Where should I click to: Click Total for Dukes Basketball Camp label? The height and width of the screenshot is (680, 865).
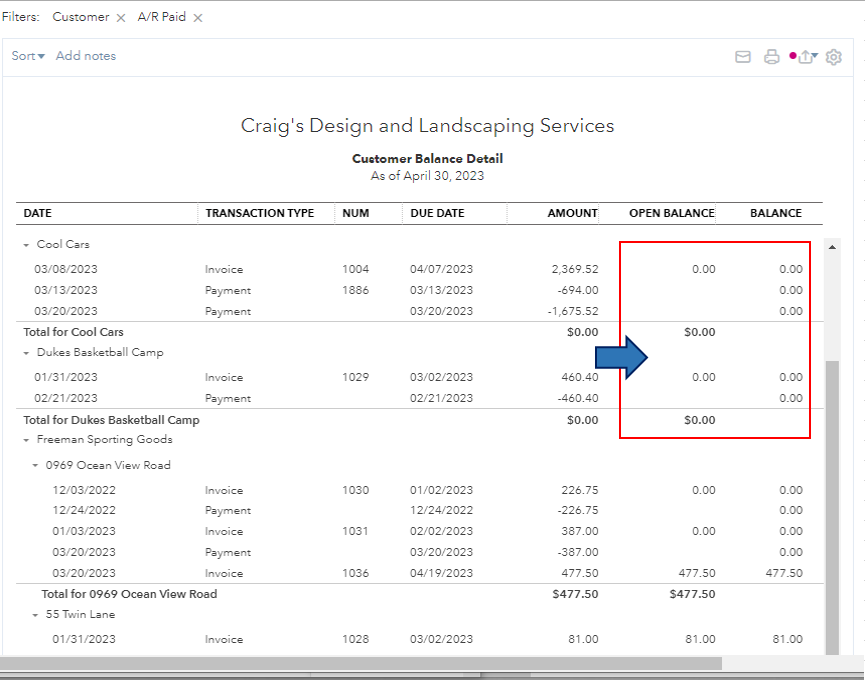[x=111, y=420]
